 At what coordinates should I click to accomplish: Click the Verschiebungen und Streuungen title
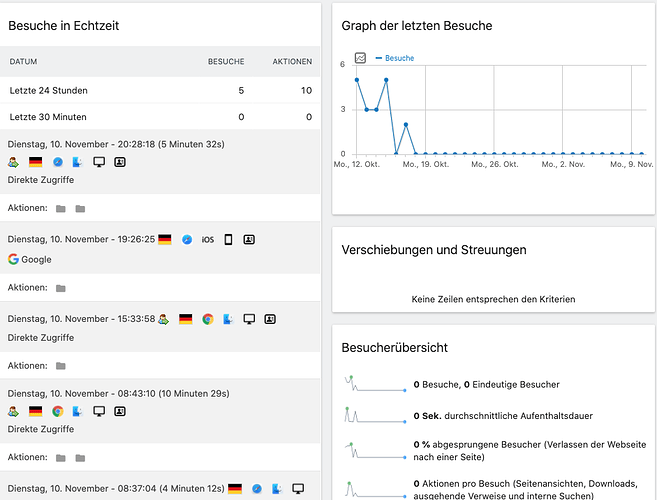click(x=434, y=250)
